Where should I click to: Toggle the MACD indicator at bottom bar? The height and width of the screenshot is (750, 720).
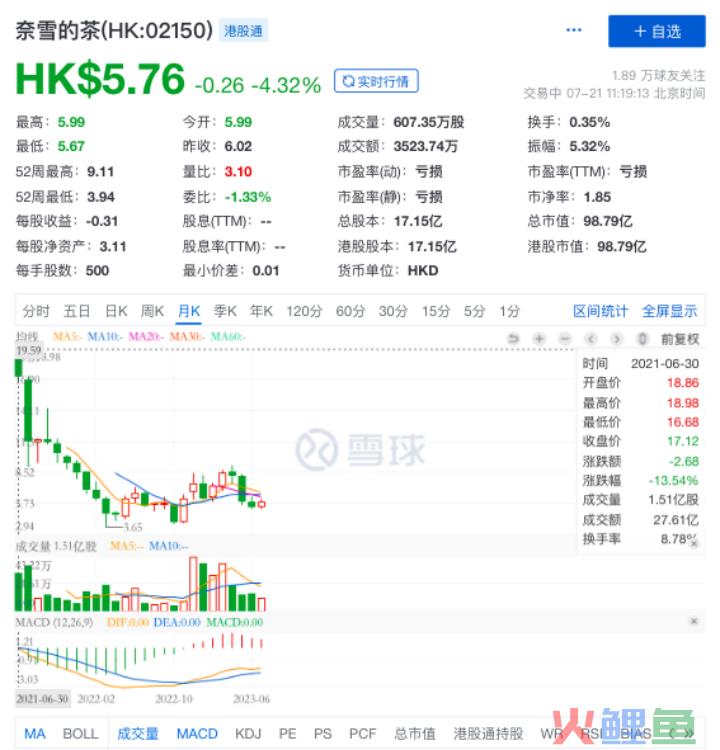pos(197,734)
